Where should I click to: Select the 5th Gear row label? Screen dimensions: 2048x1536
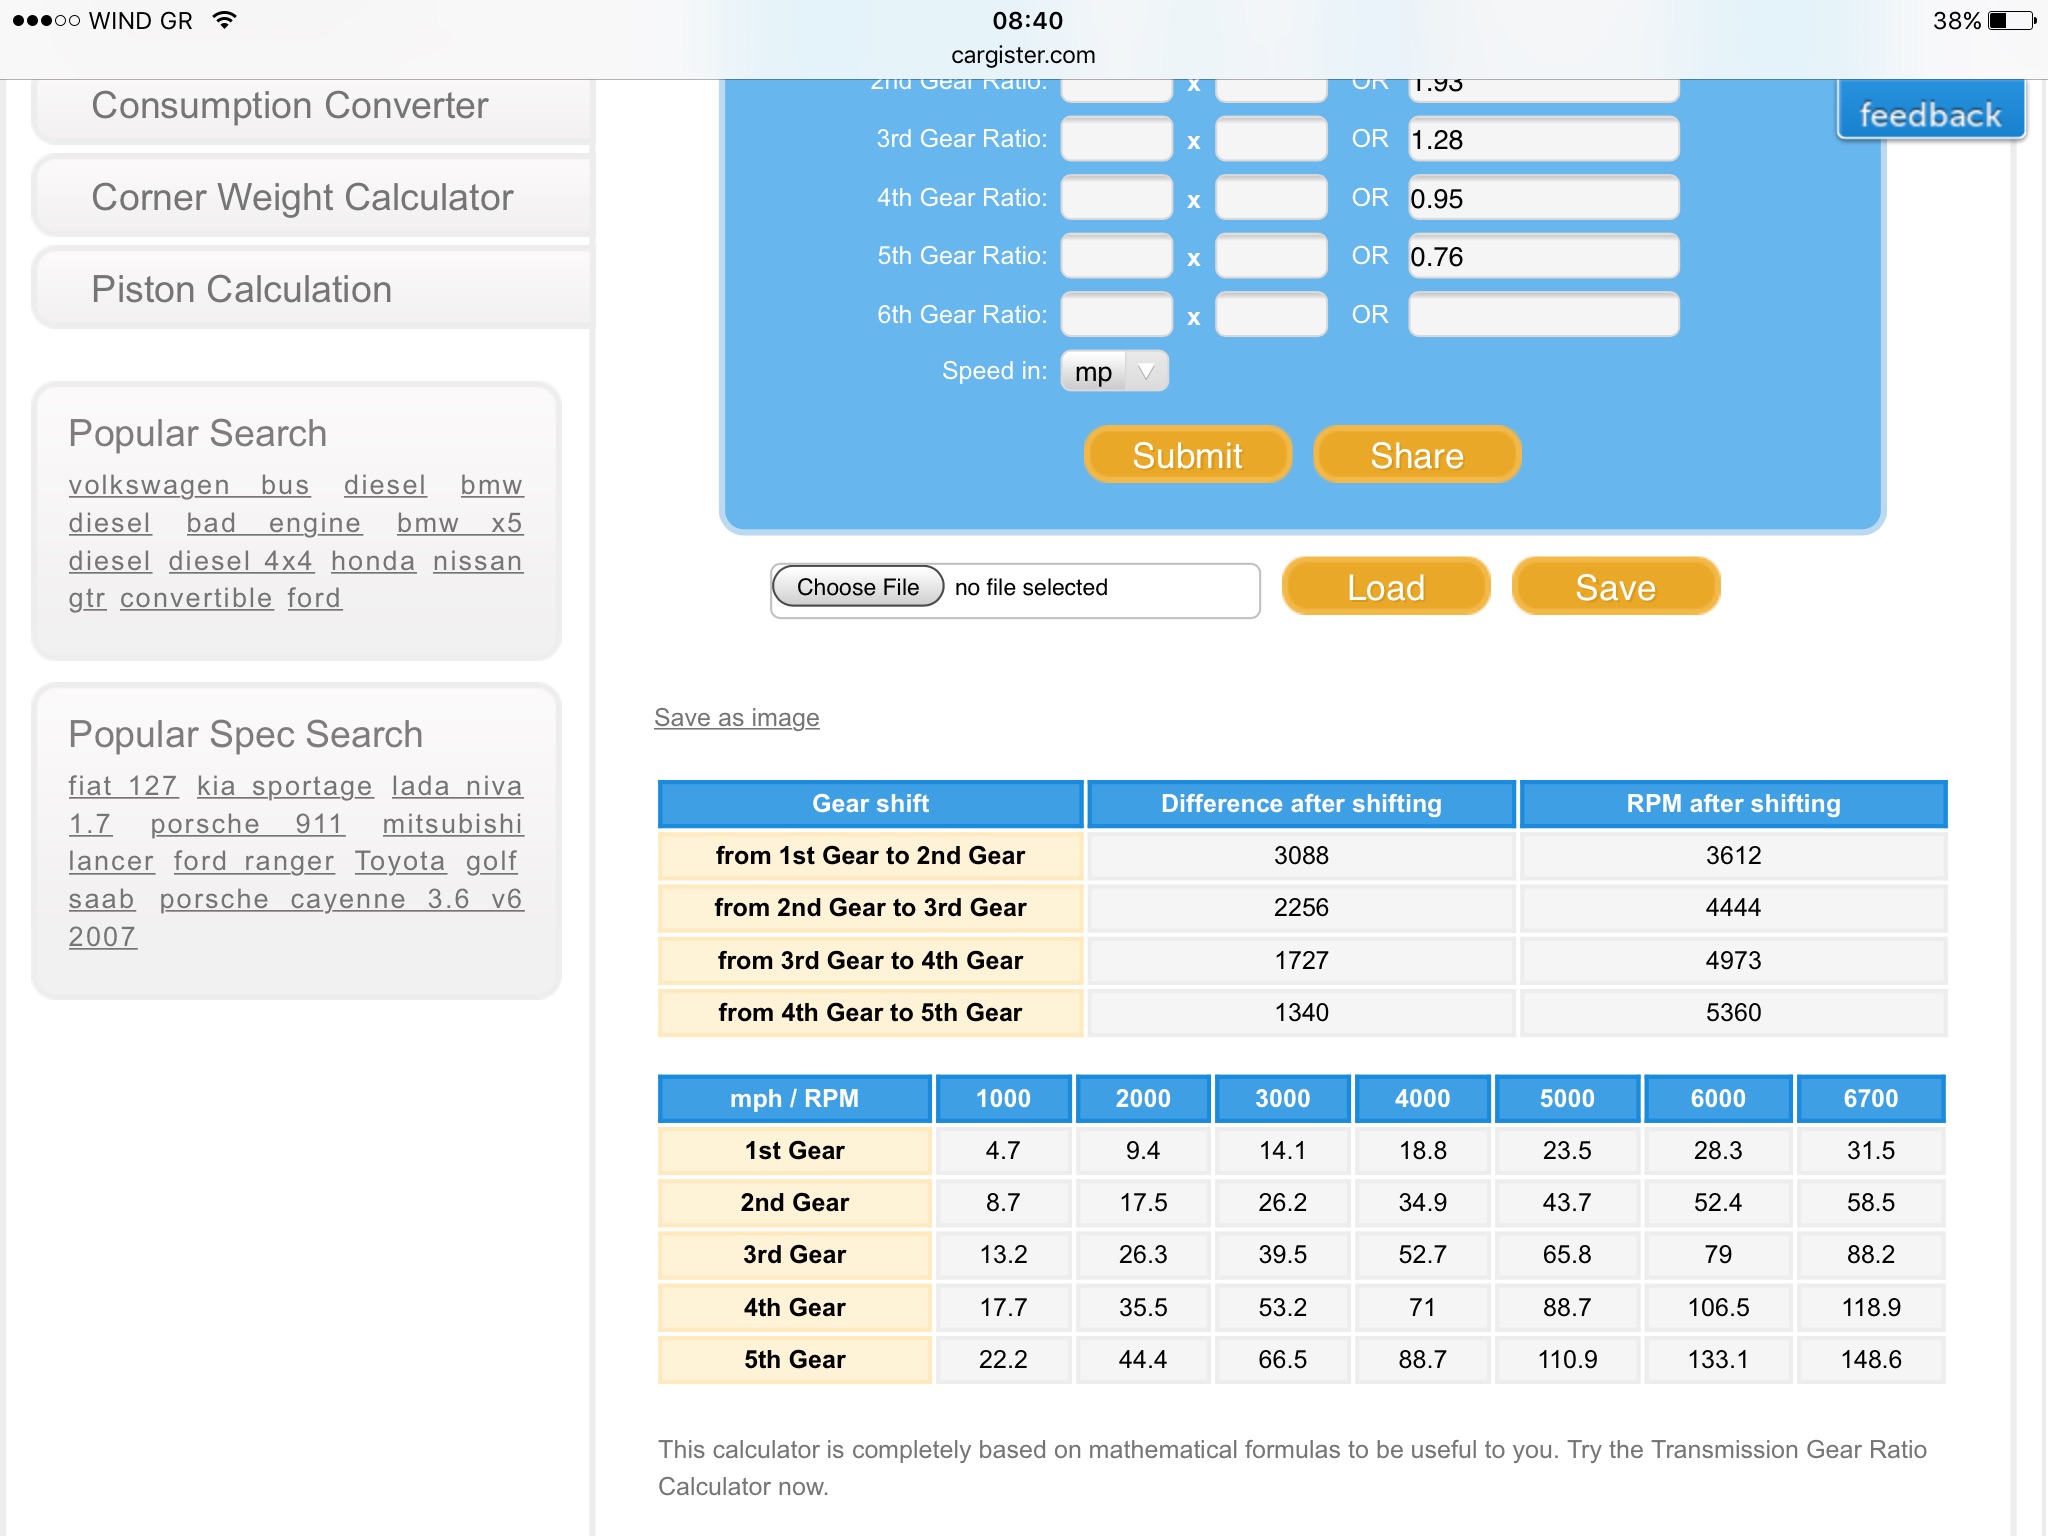tap(795, 1360)
